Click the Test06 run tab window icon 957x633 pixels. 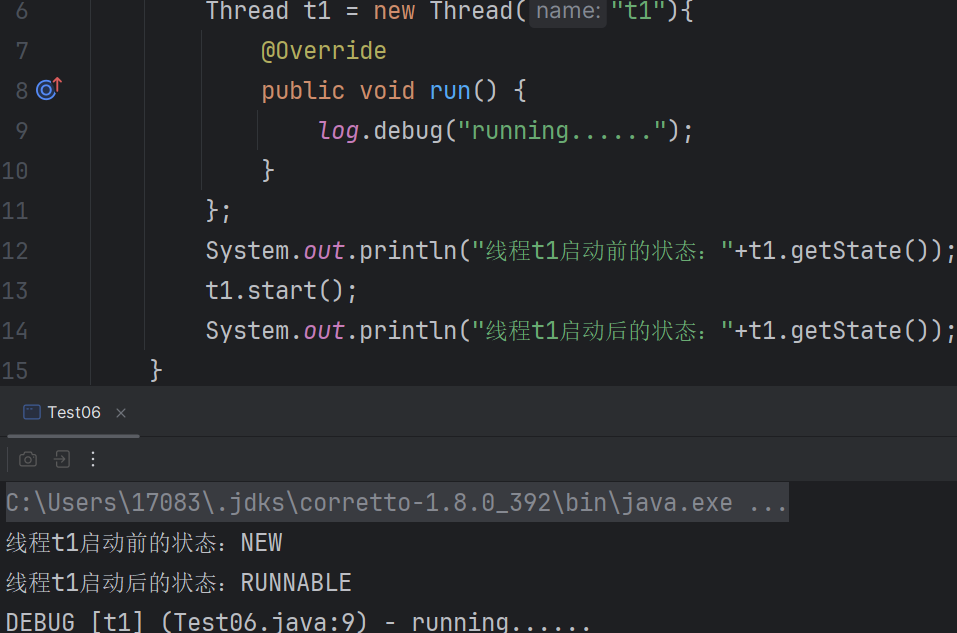[32, 412]
